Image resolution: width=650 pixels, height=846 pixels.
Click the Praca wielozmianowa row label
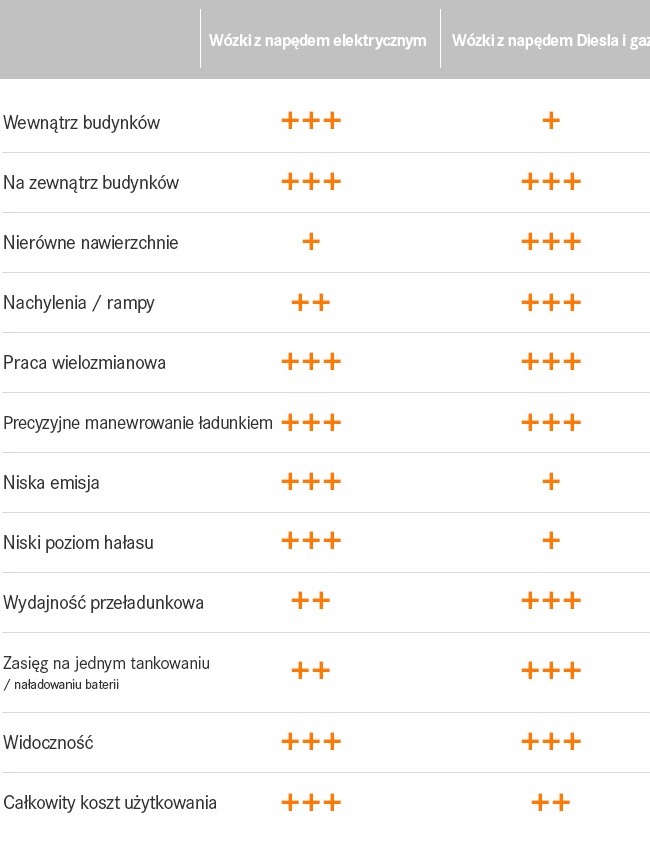[x=85, y=363]
